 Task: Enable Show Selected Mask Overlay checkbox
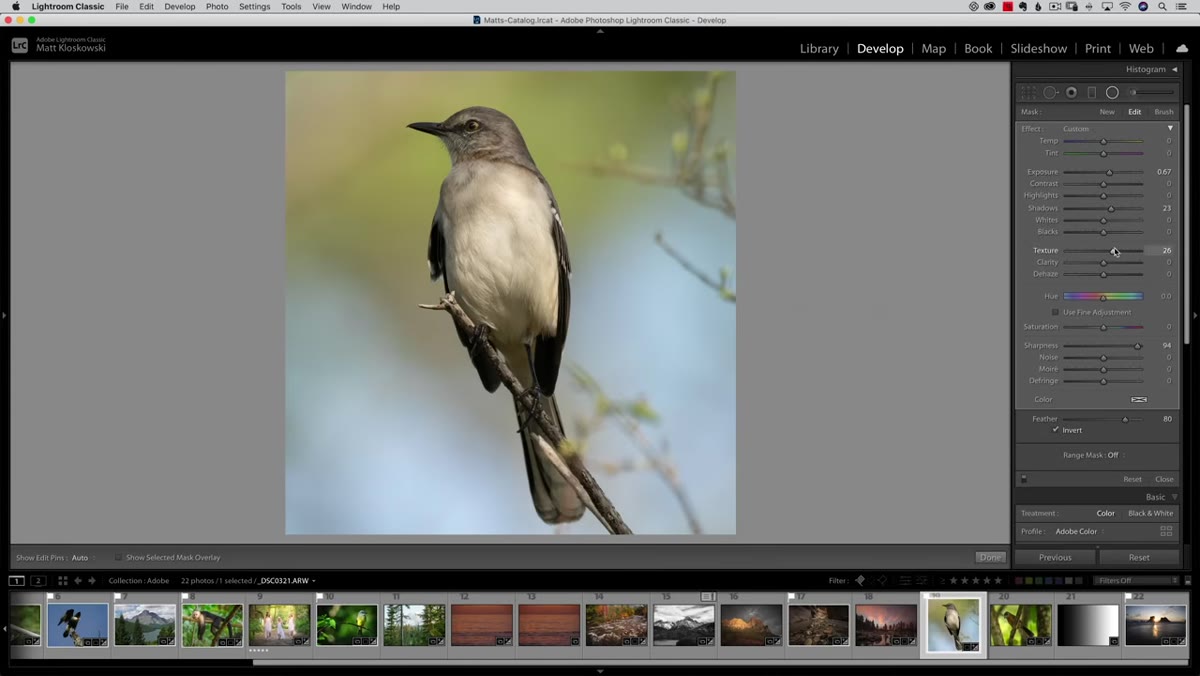point(118,557)
